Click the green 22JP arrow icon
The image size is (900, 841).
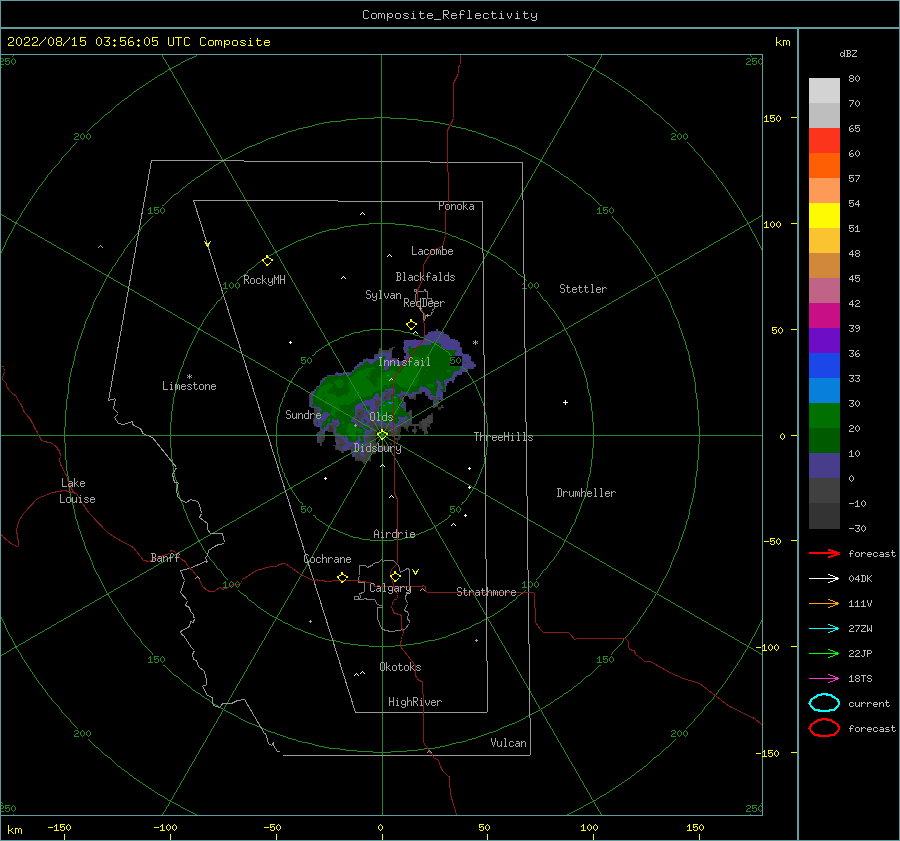tap(824, 653)
